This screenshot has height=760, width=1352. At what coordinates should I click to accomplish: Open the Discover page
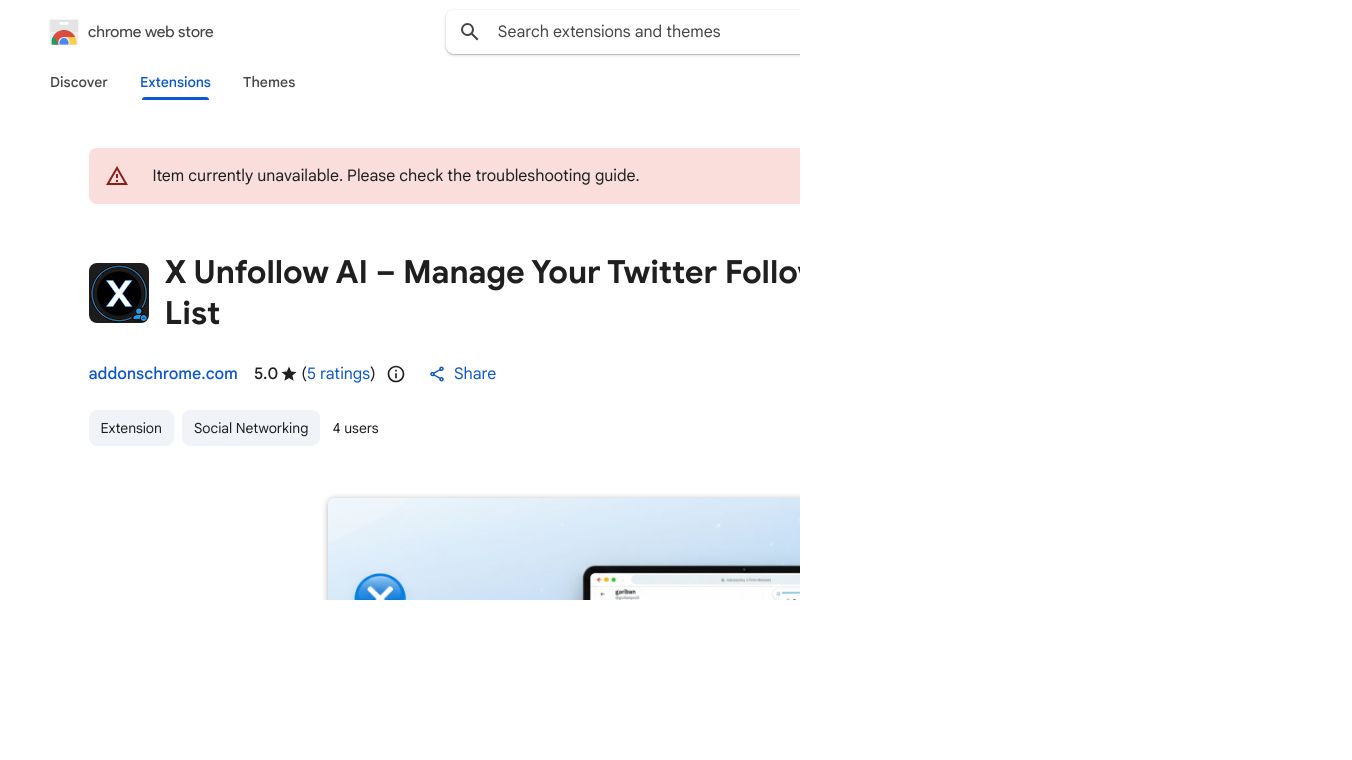[x=78, y=82]
